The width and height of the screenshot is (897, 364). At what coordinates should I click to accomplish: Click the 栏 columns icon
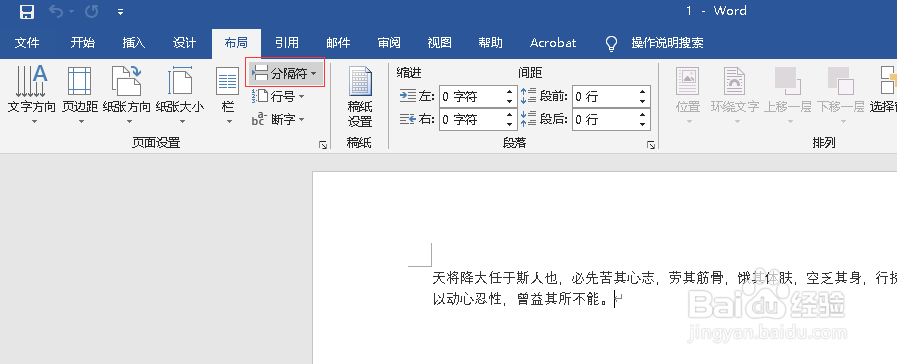click(227, 81)
